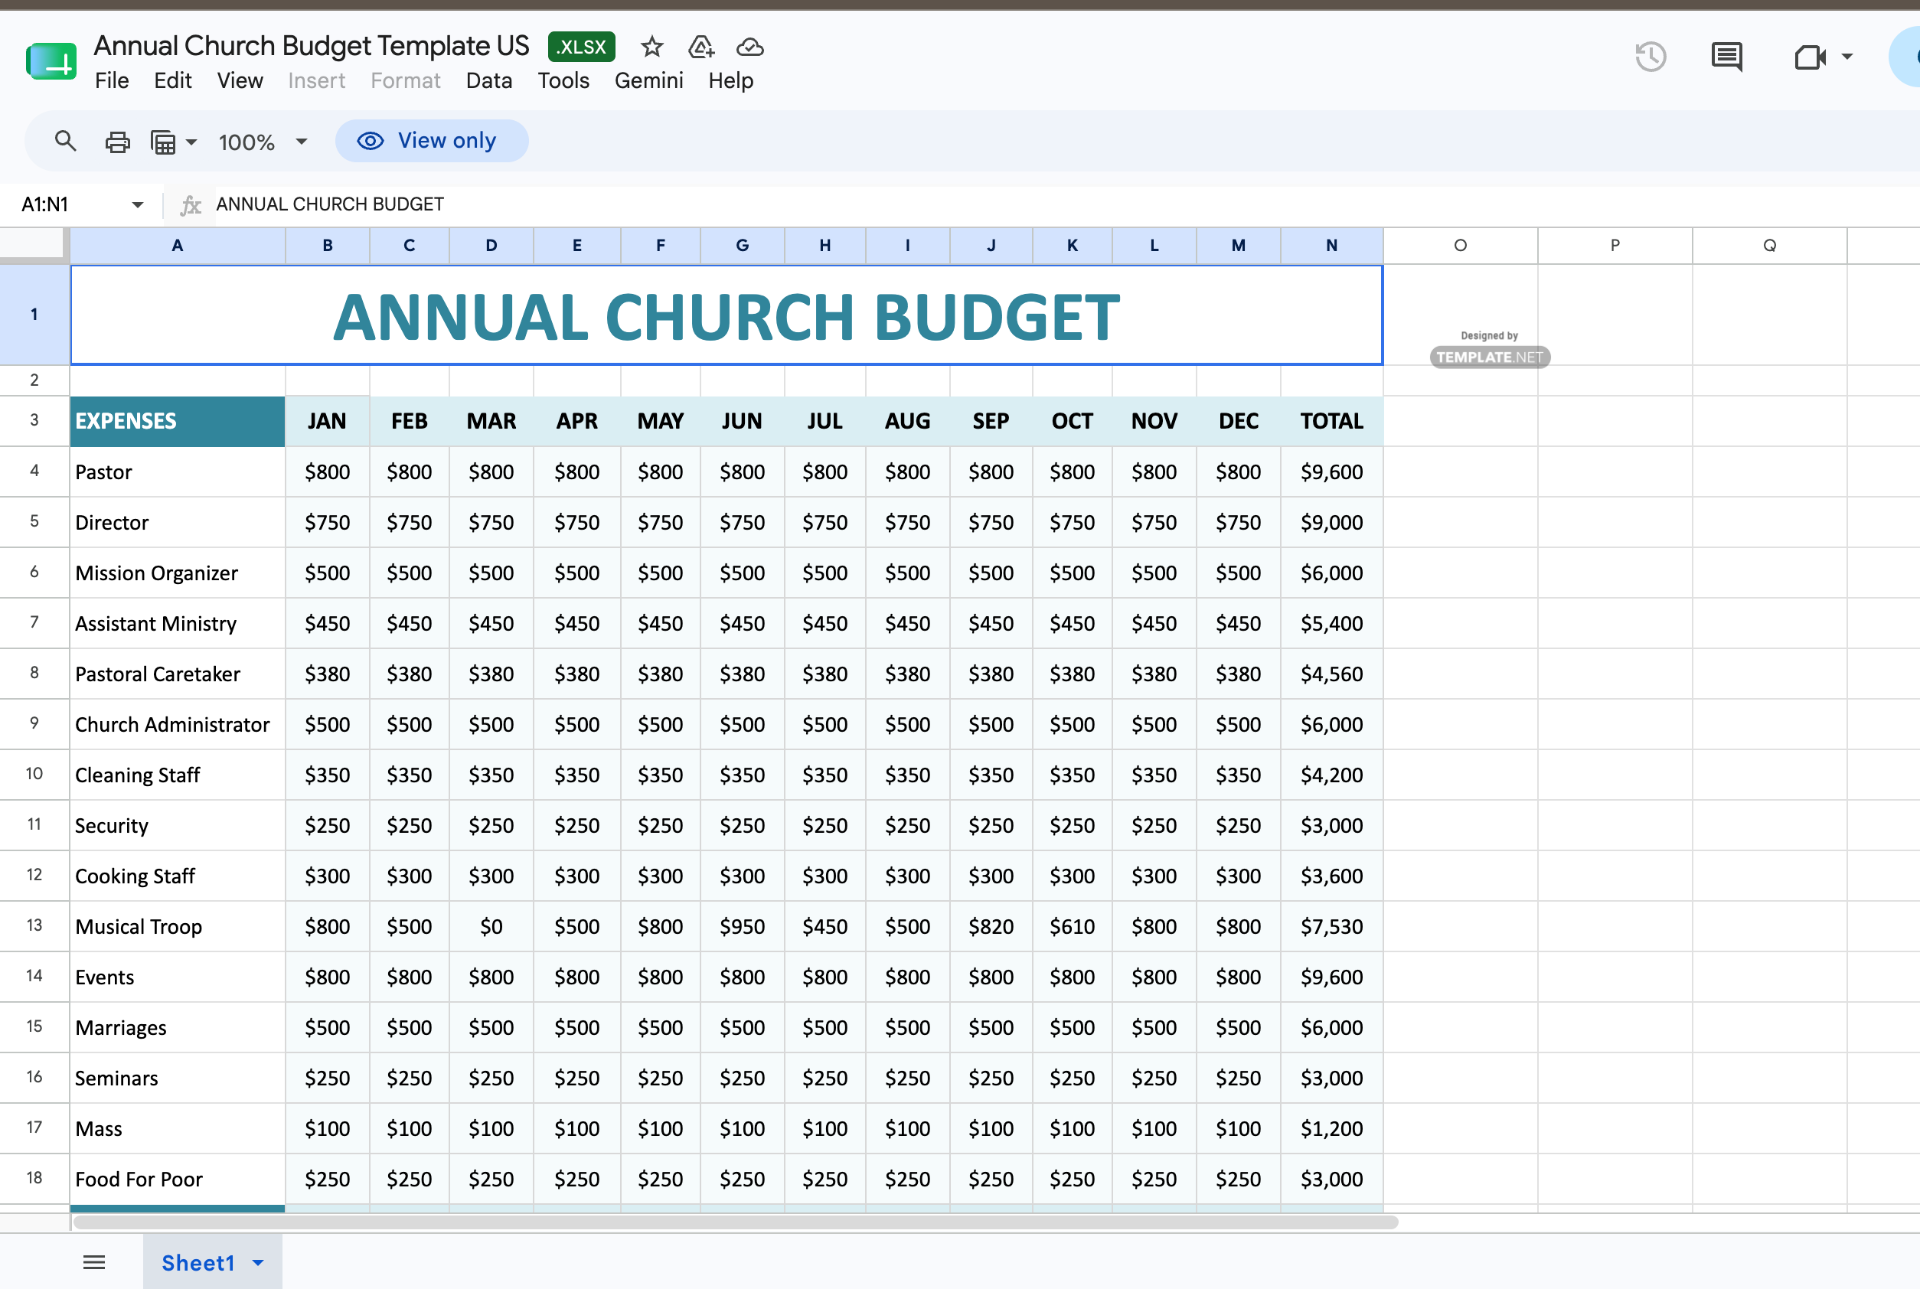The image size is (1920, 1289).
Task: Expand the filter views dropdown arrow
Action: tap(191, 142)
